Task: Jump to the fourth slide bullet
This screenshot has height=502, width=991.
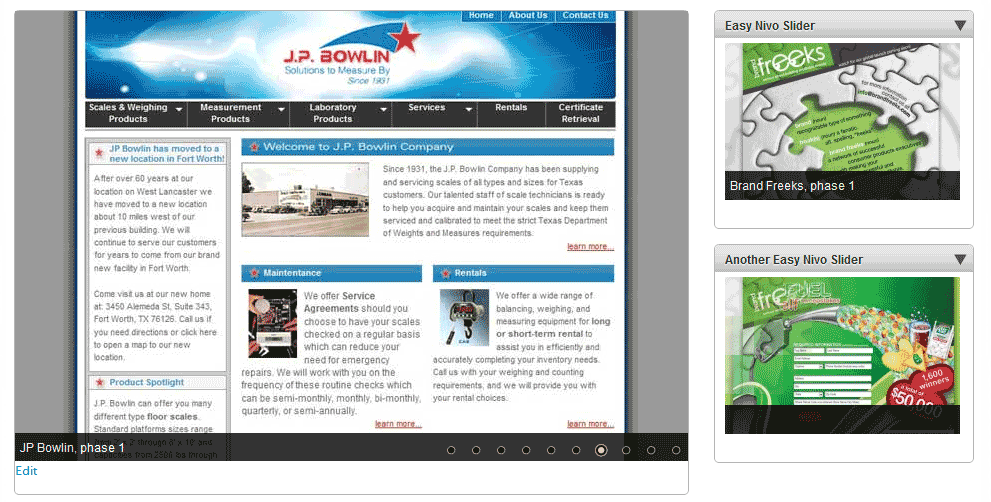Action: (526, 450)
